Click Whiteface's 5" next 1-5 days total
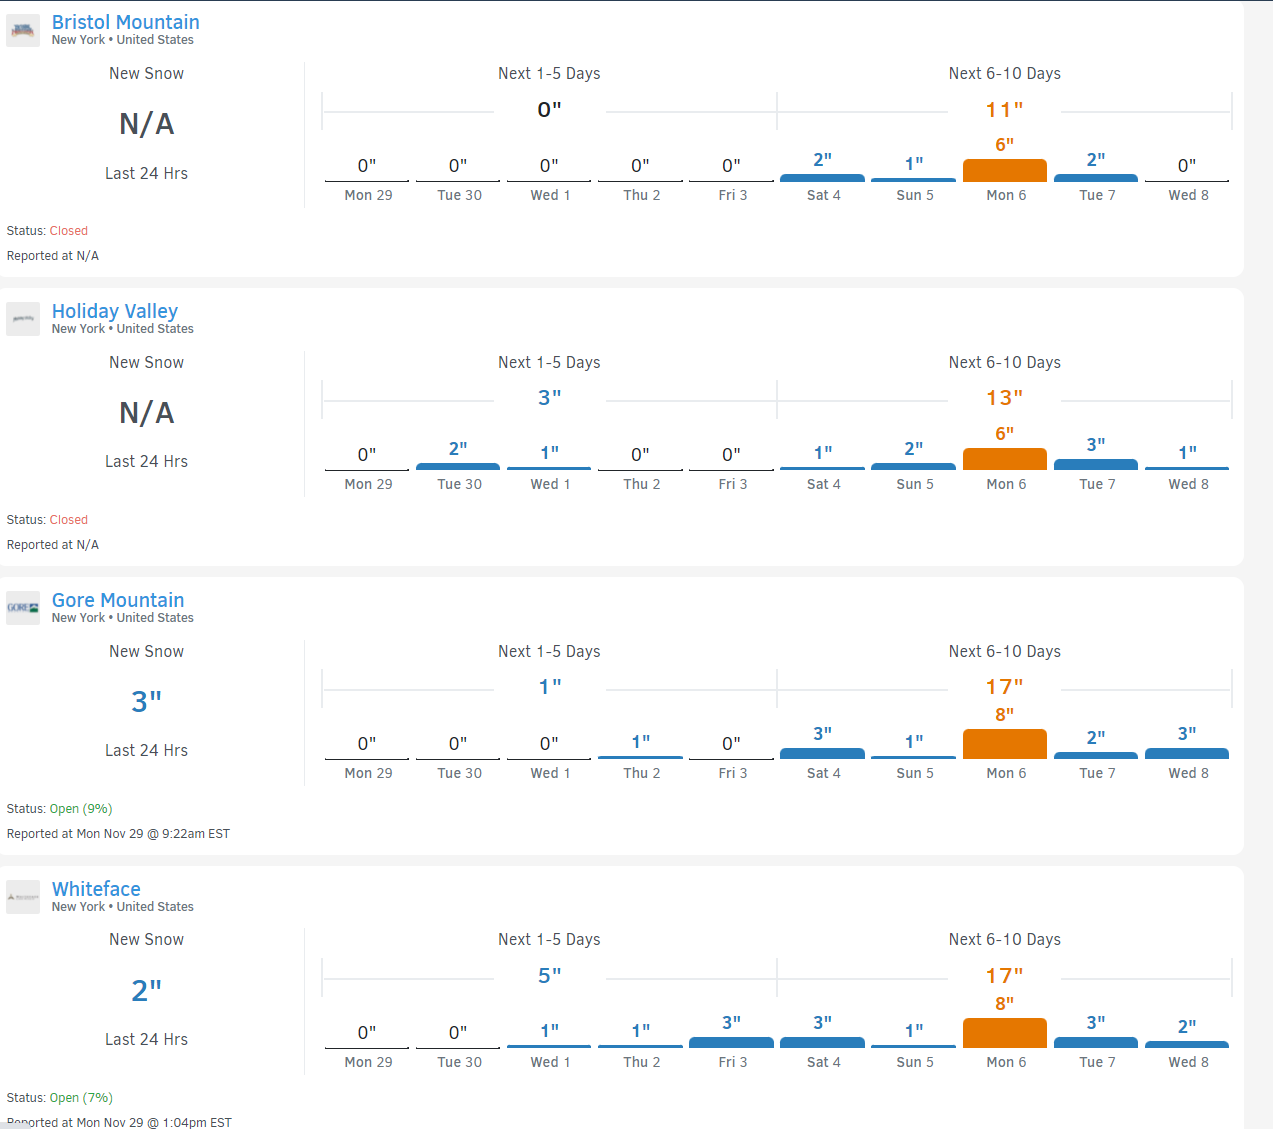Viewport: 1273px width, 1129px height. pyautogui.click(x=549, y=976)
